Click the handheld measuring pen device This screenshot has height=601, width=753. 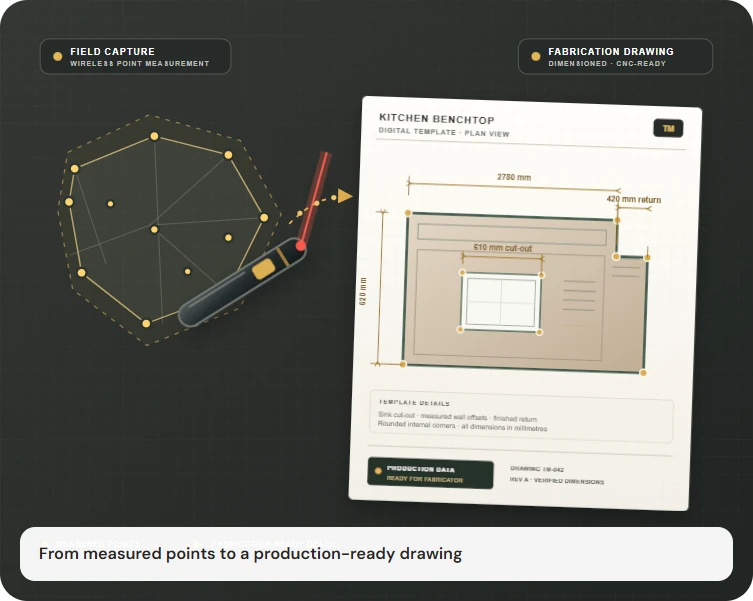(x=242, y=282)
